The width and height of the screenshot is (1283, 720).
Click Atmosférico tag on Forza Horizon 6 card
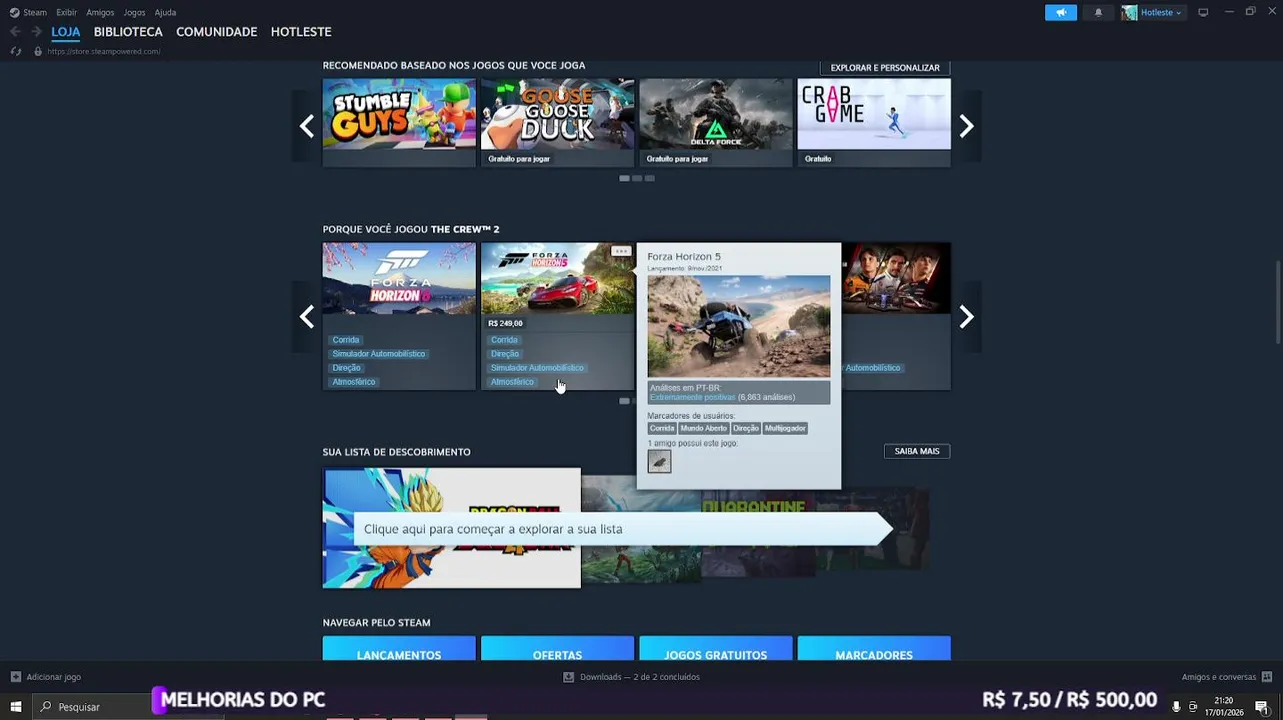pyautogui.click(x=354, y=382)
